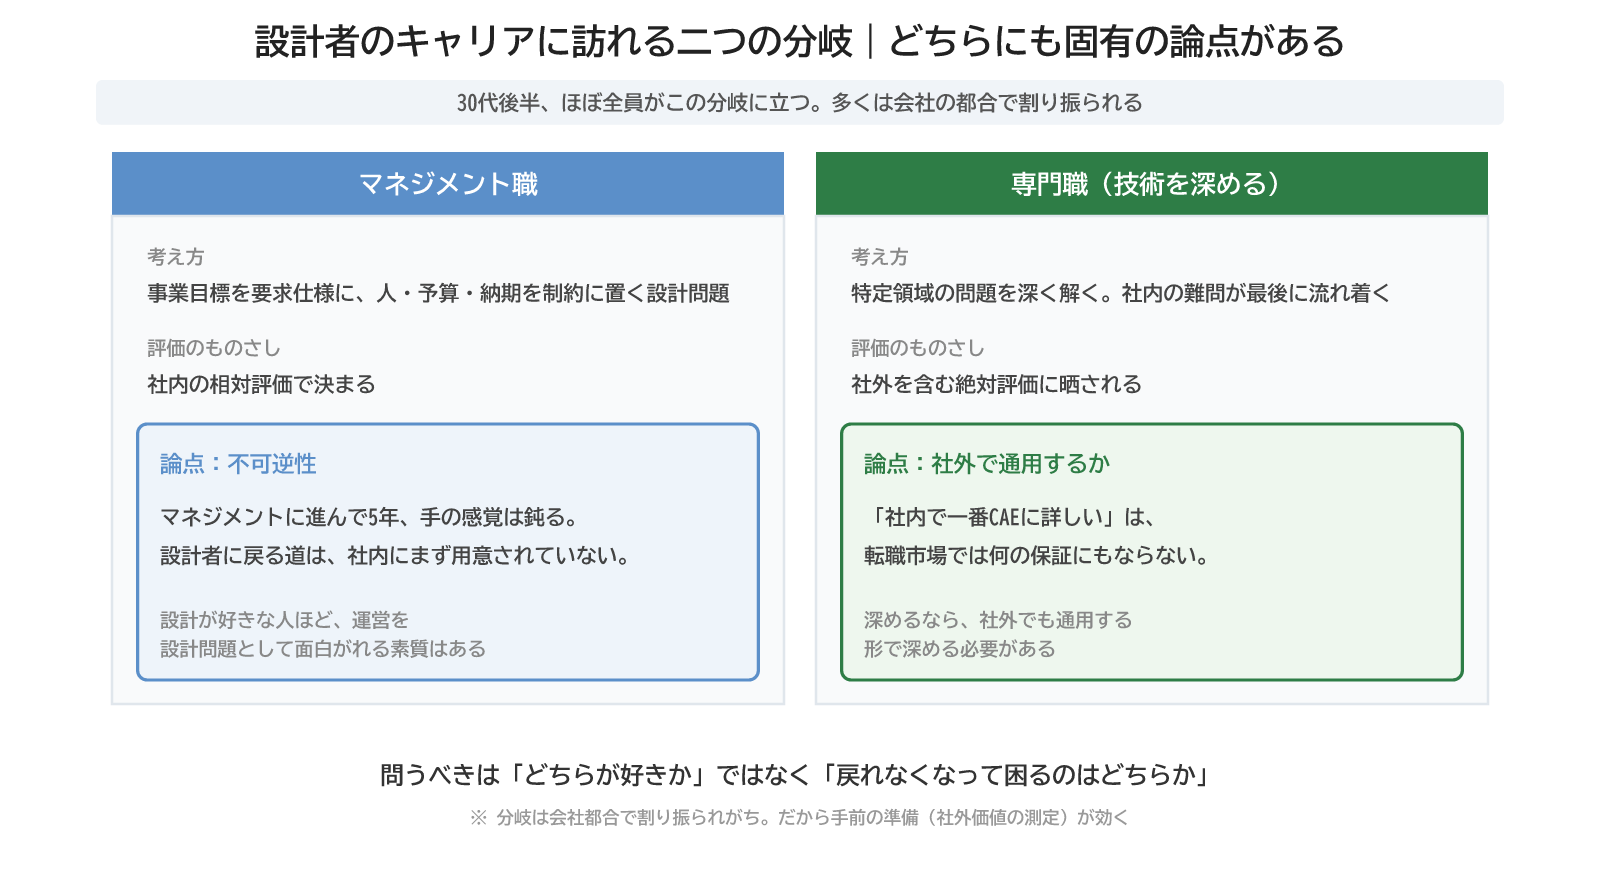Click gray note 深めるなら、社外でも通用する

(x=998, y=620)
